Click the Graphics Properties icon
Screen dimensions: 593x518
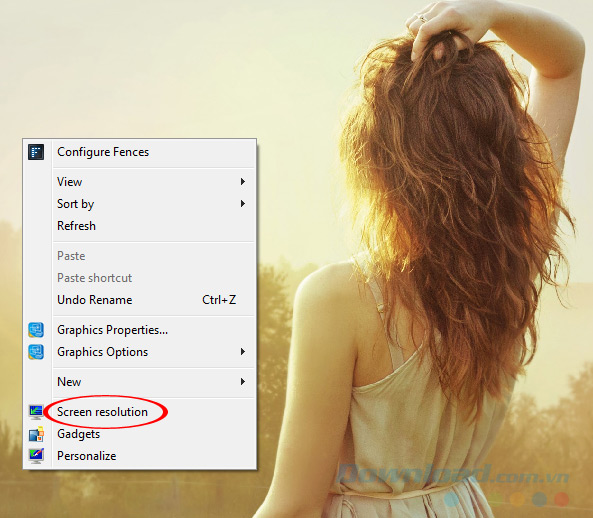click(x=36, y=330)
